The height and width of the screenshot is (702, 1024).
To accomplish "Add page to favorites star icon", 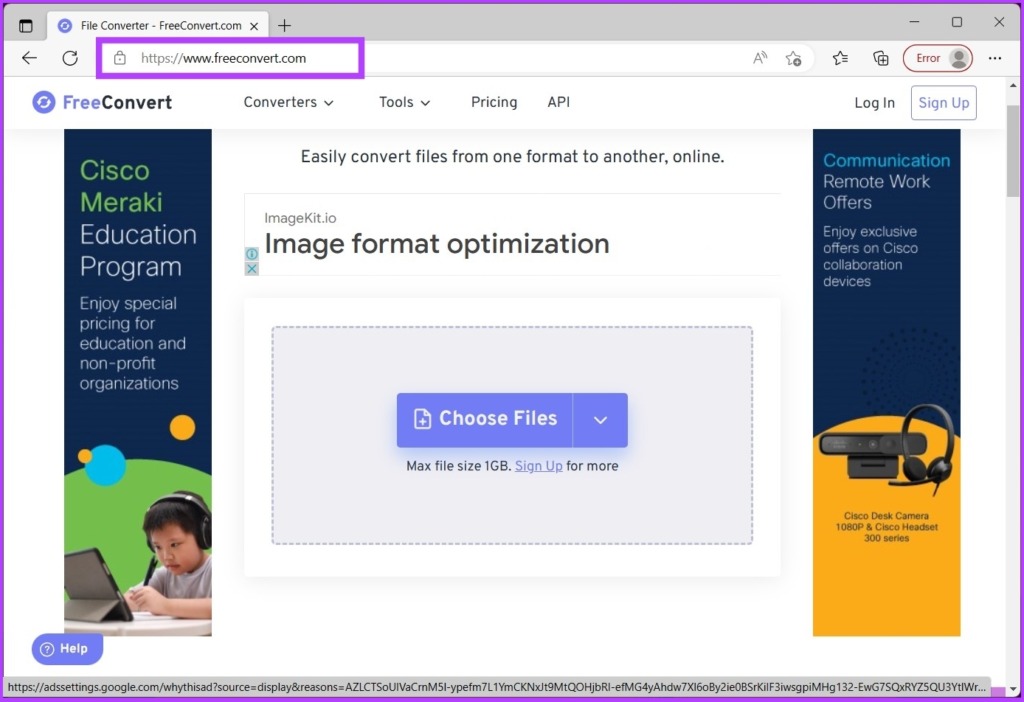I will (x=794, y=58).
